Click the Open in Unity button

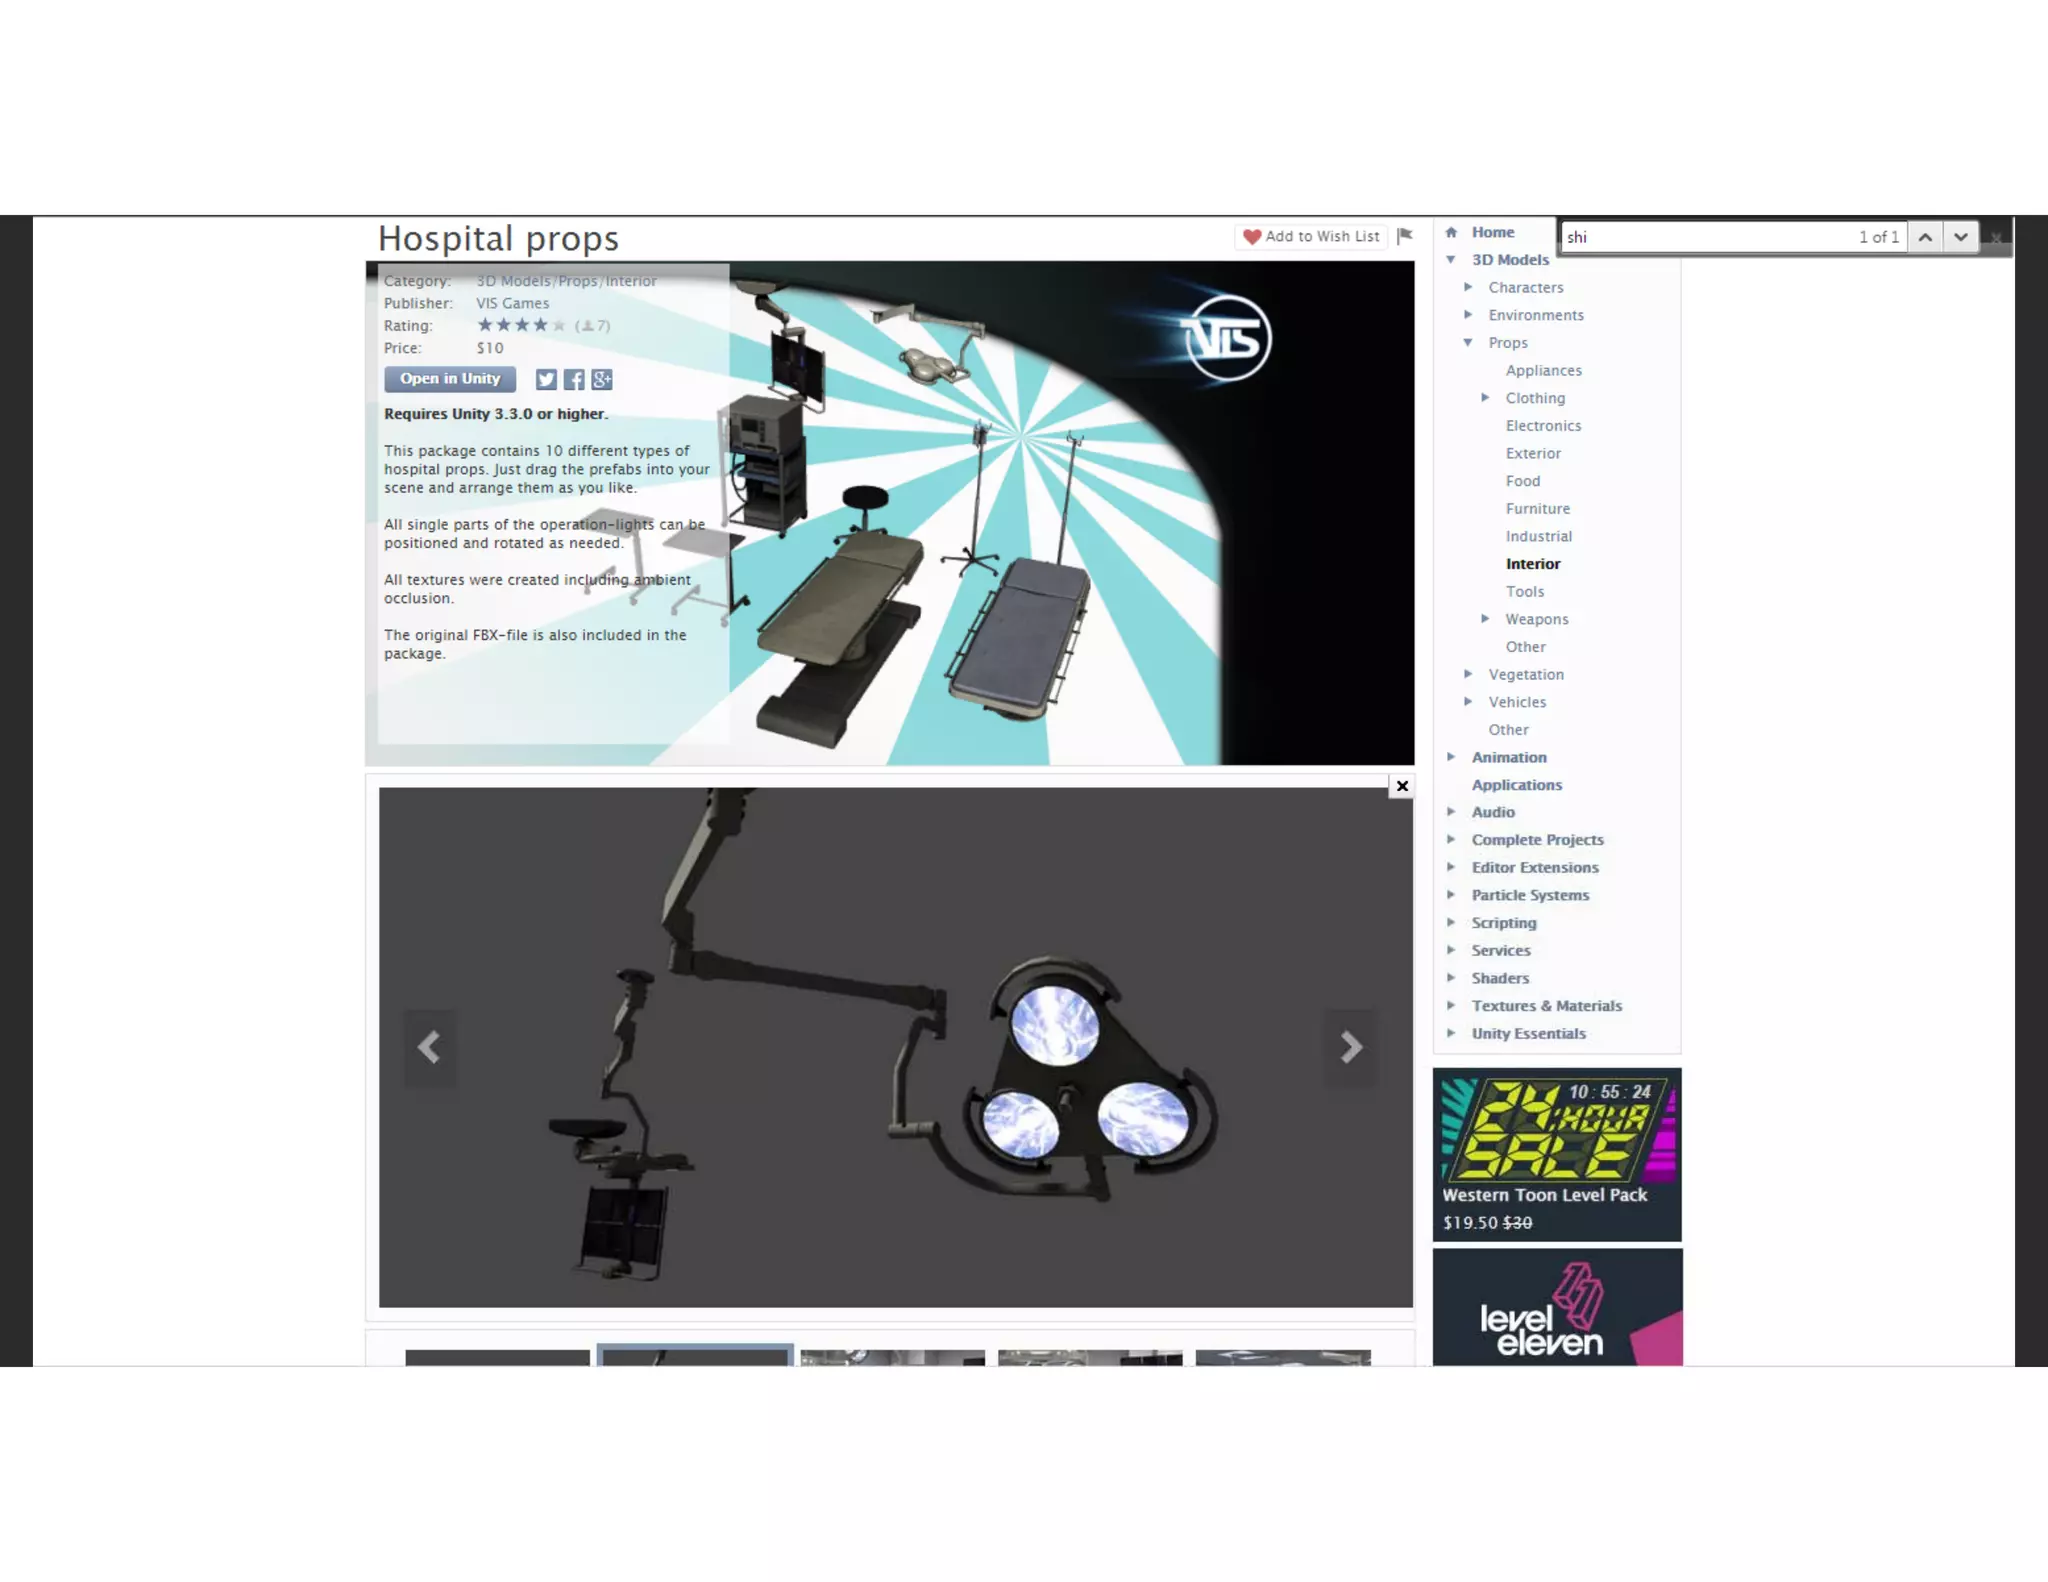pos(450,379)
